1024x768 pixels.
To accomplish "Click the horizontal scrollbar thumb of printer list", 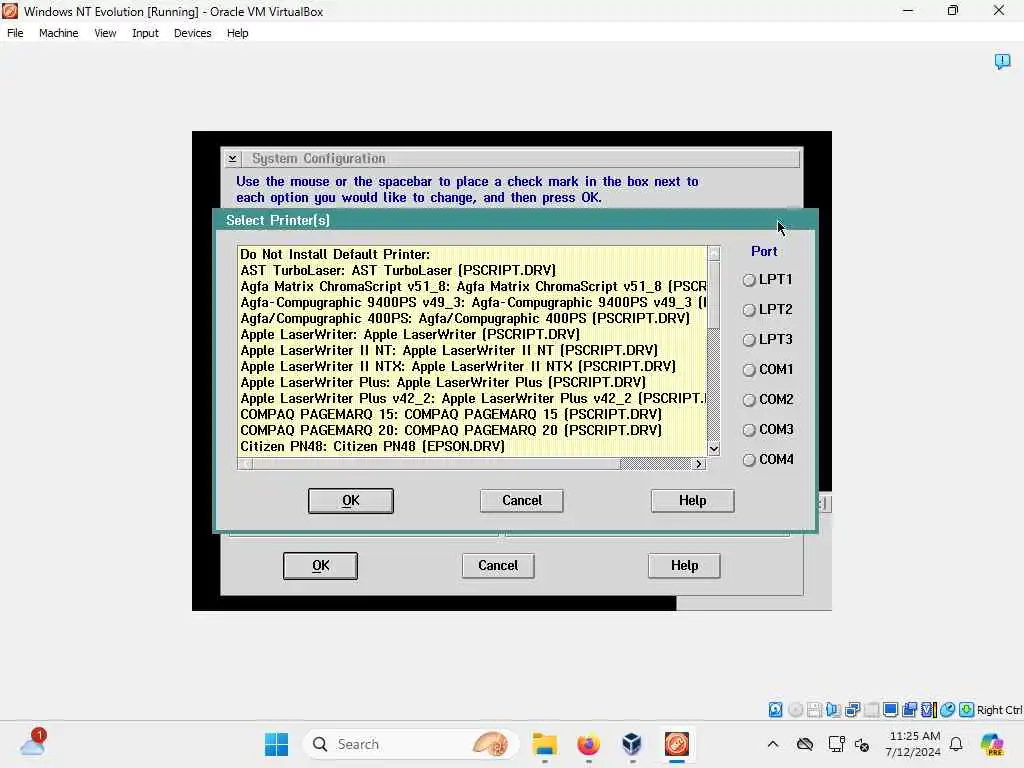I will point(436,464).
